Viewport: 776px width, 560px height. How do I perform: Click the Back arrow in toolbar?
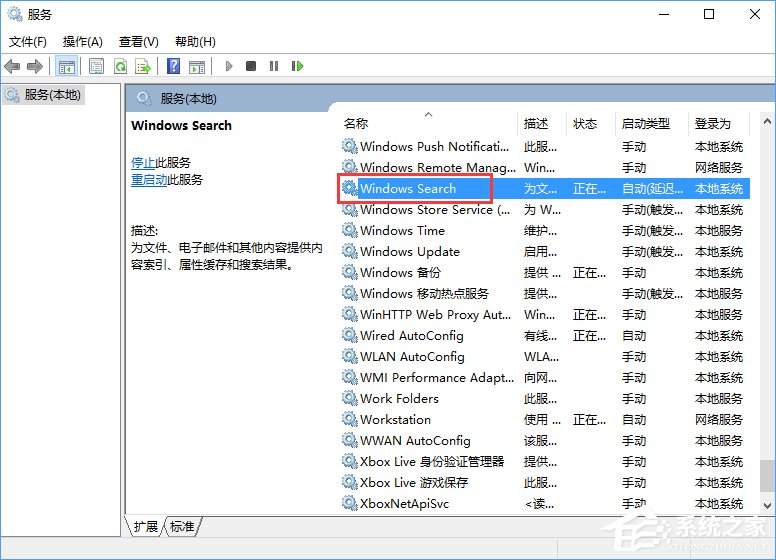pos(12,66)
